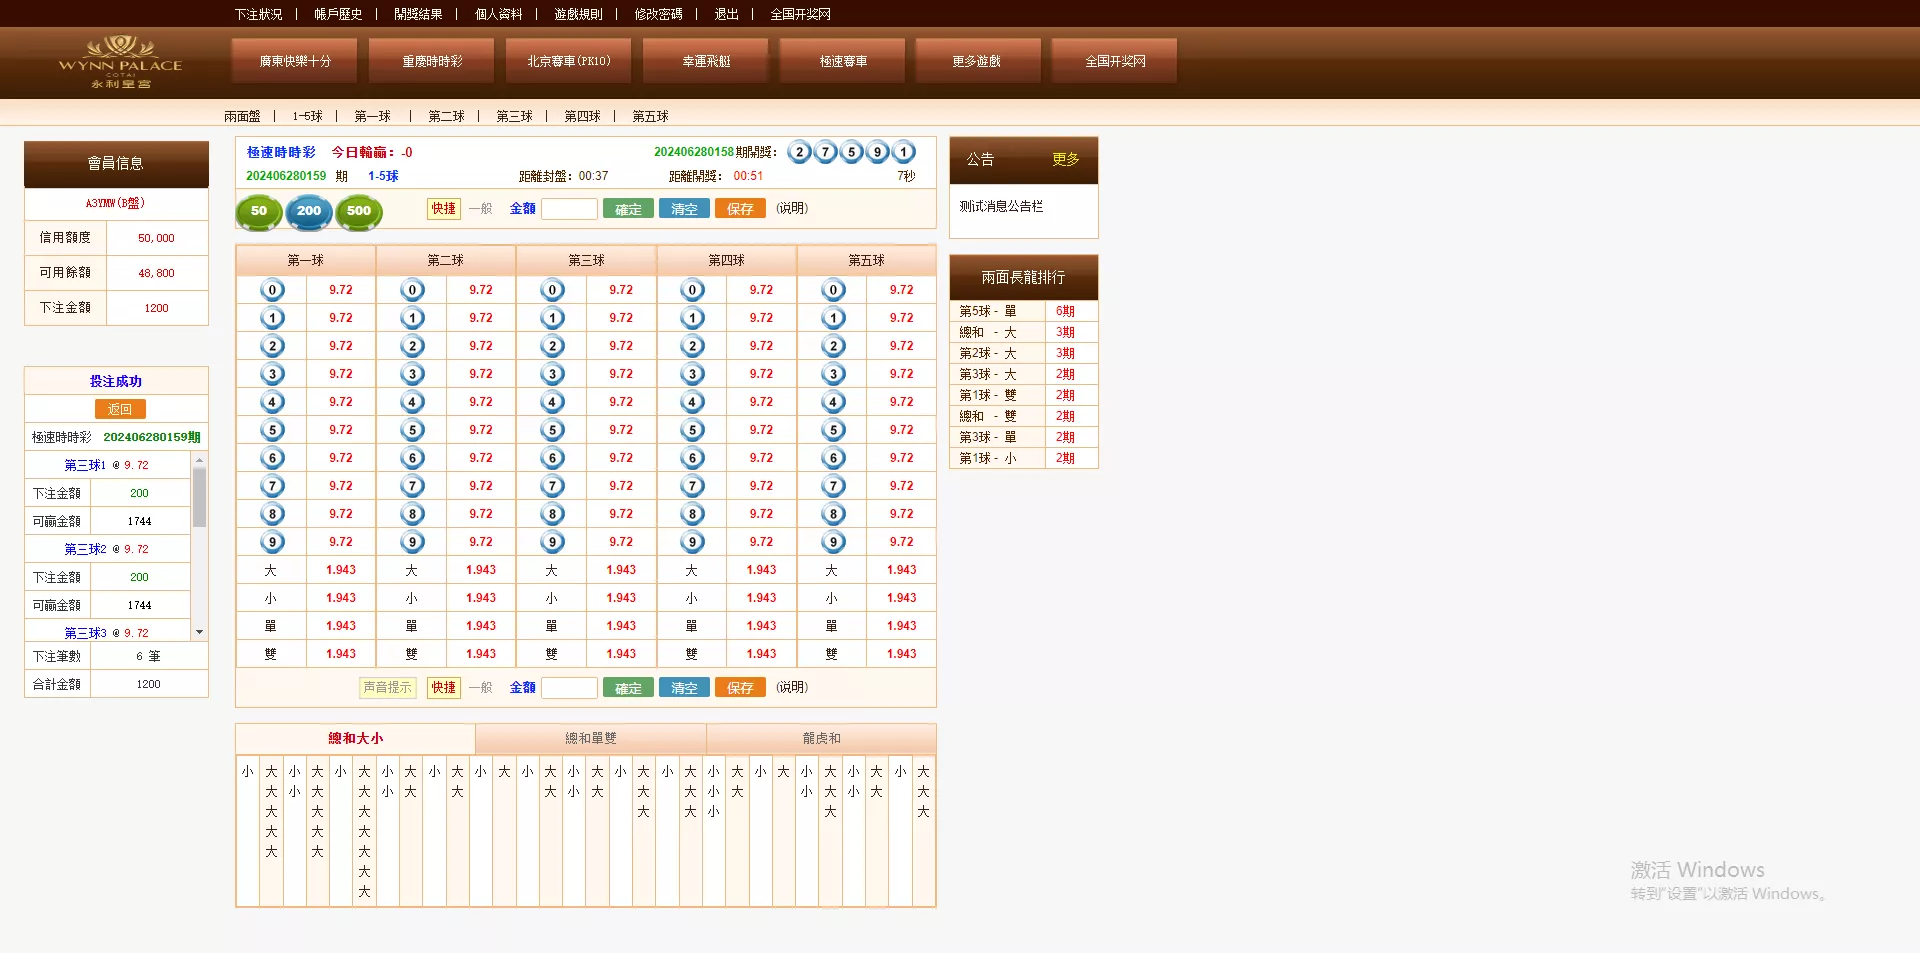Click the 返回 return button
1920x953 pixels.
(x=120, y=409)
